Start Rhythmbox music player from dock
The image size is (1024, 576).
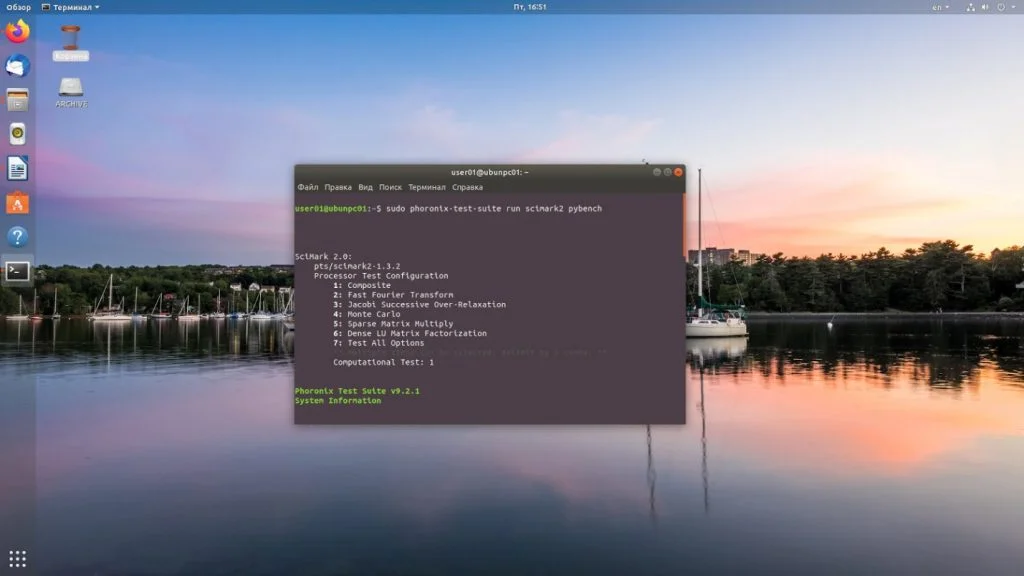pyautogui.click(x=17, y=134)
